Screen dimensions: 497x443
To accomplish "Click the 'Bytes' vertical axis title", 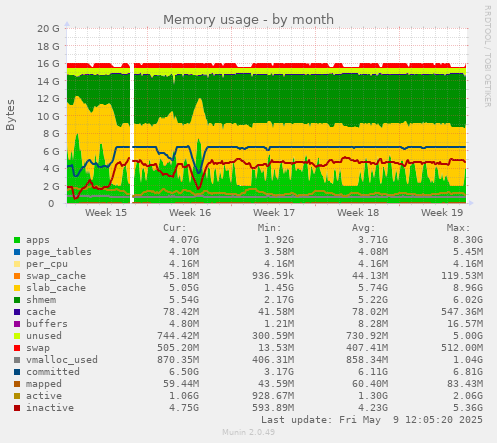I will (10, 115).
